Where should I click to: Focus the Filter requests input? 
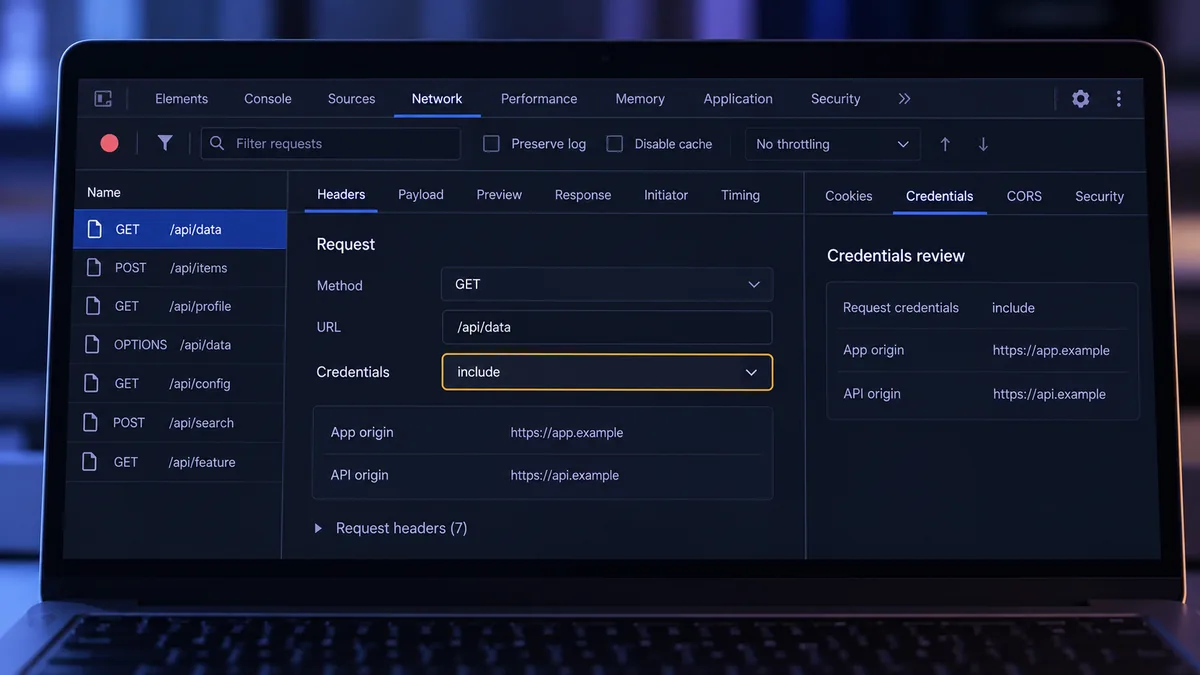point(331,143)
